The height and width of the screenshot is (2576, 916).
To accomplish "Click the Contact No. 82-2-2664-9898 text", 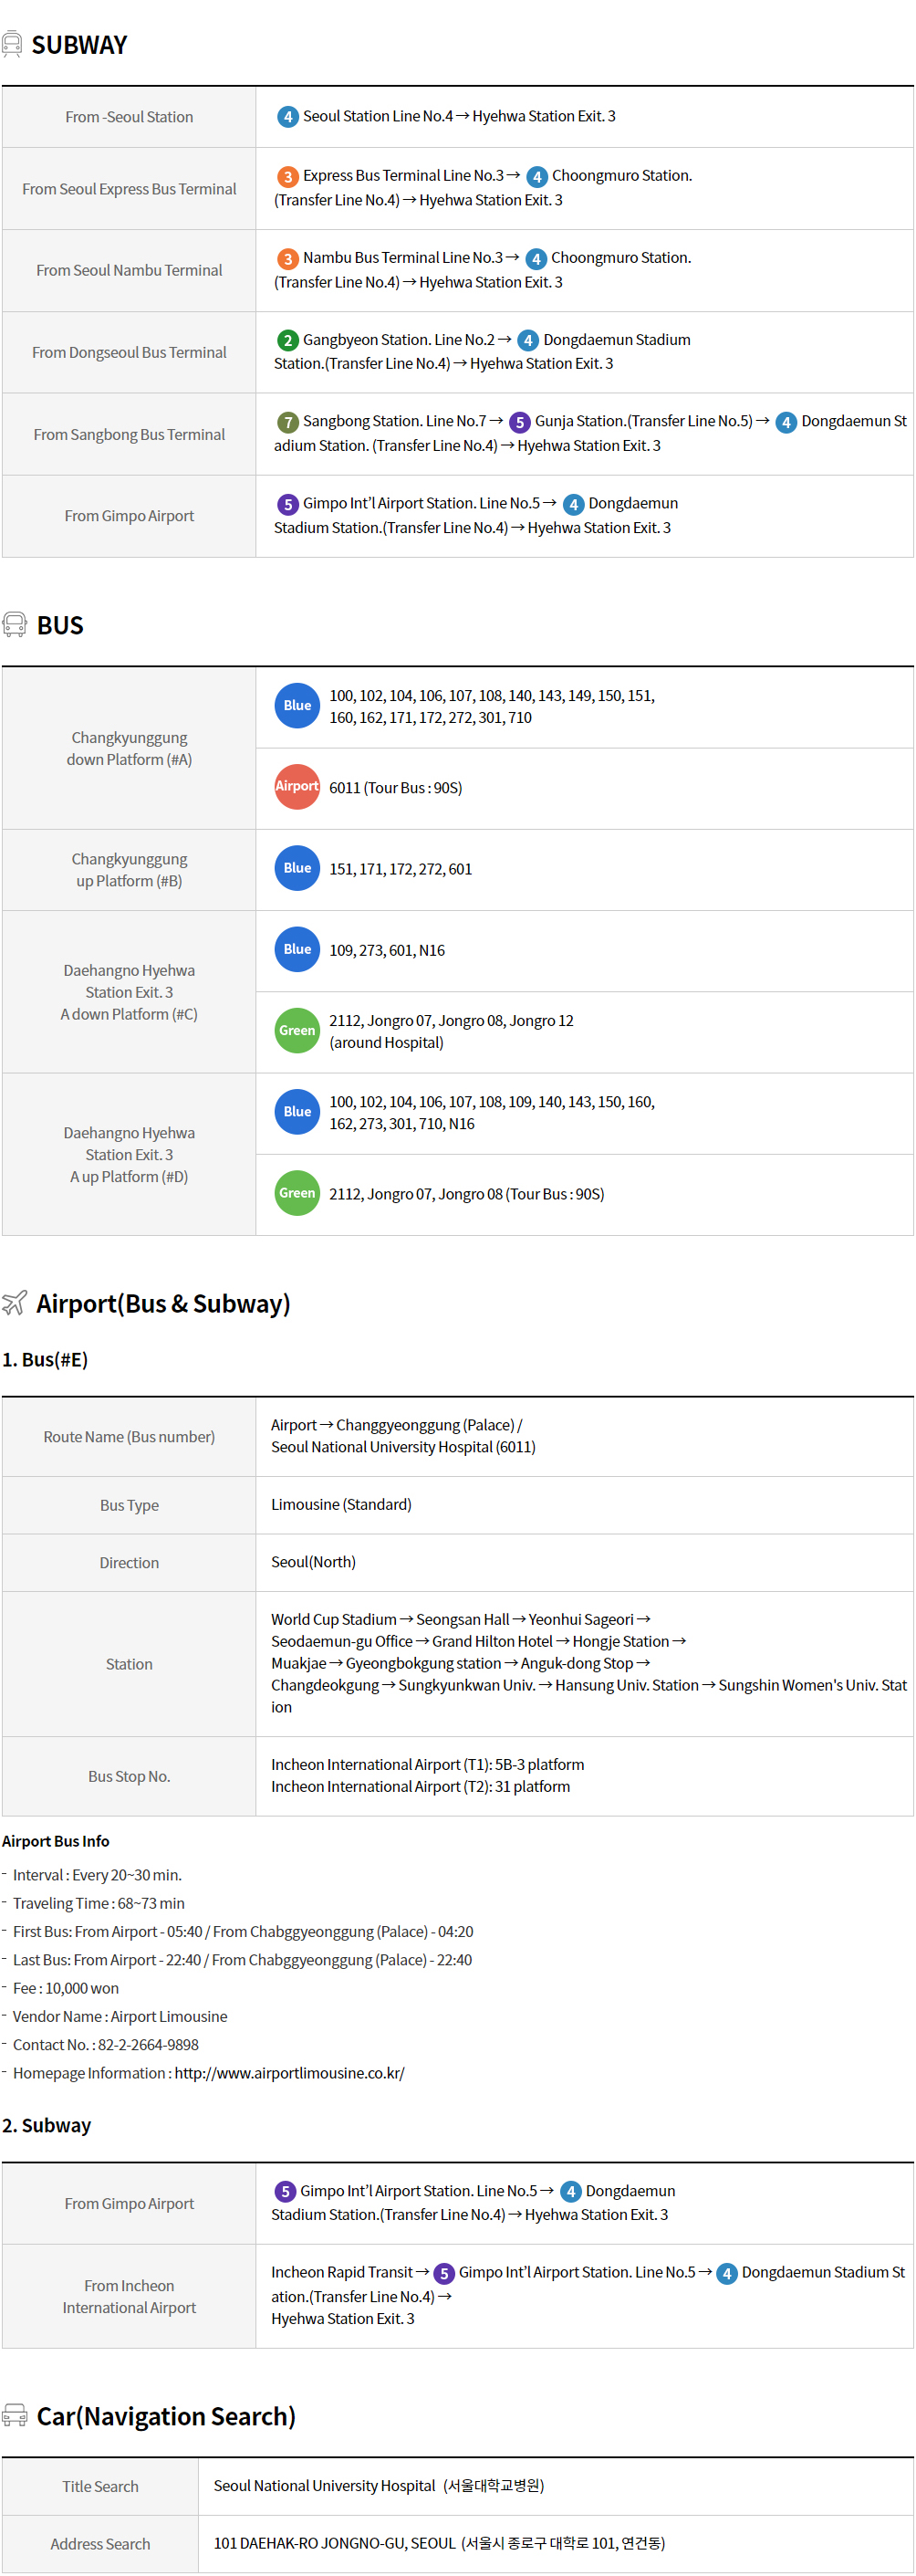I will coord(105,2045).
